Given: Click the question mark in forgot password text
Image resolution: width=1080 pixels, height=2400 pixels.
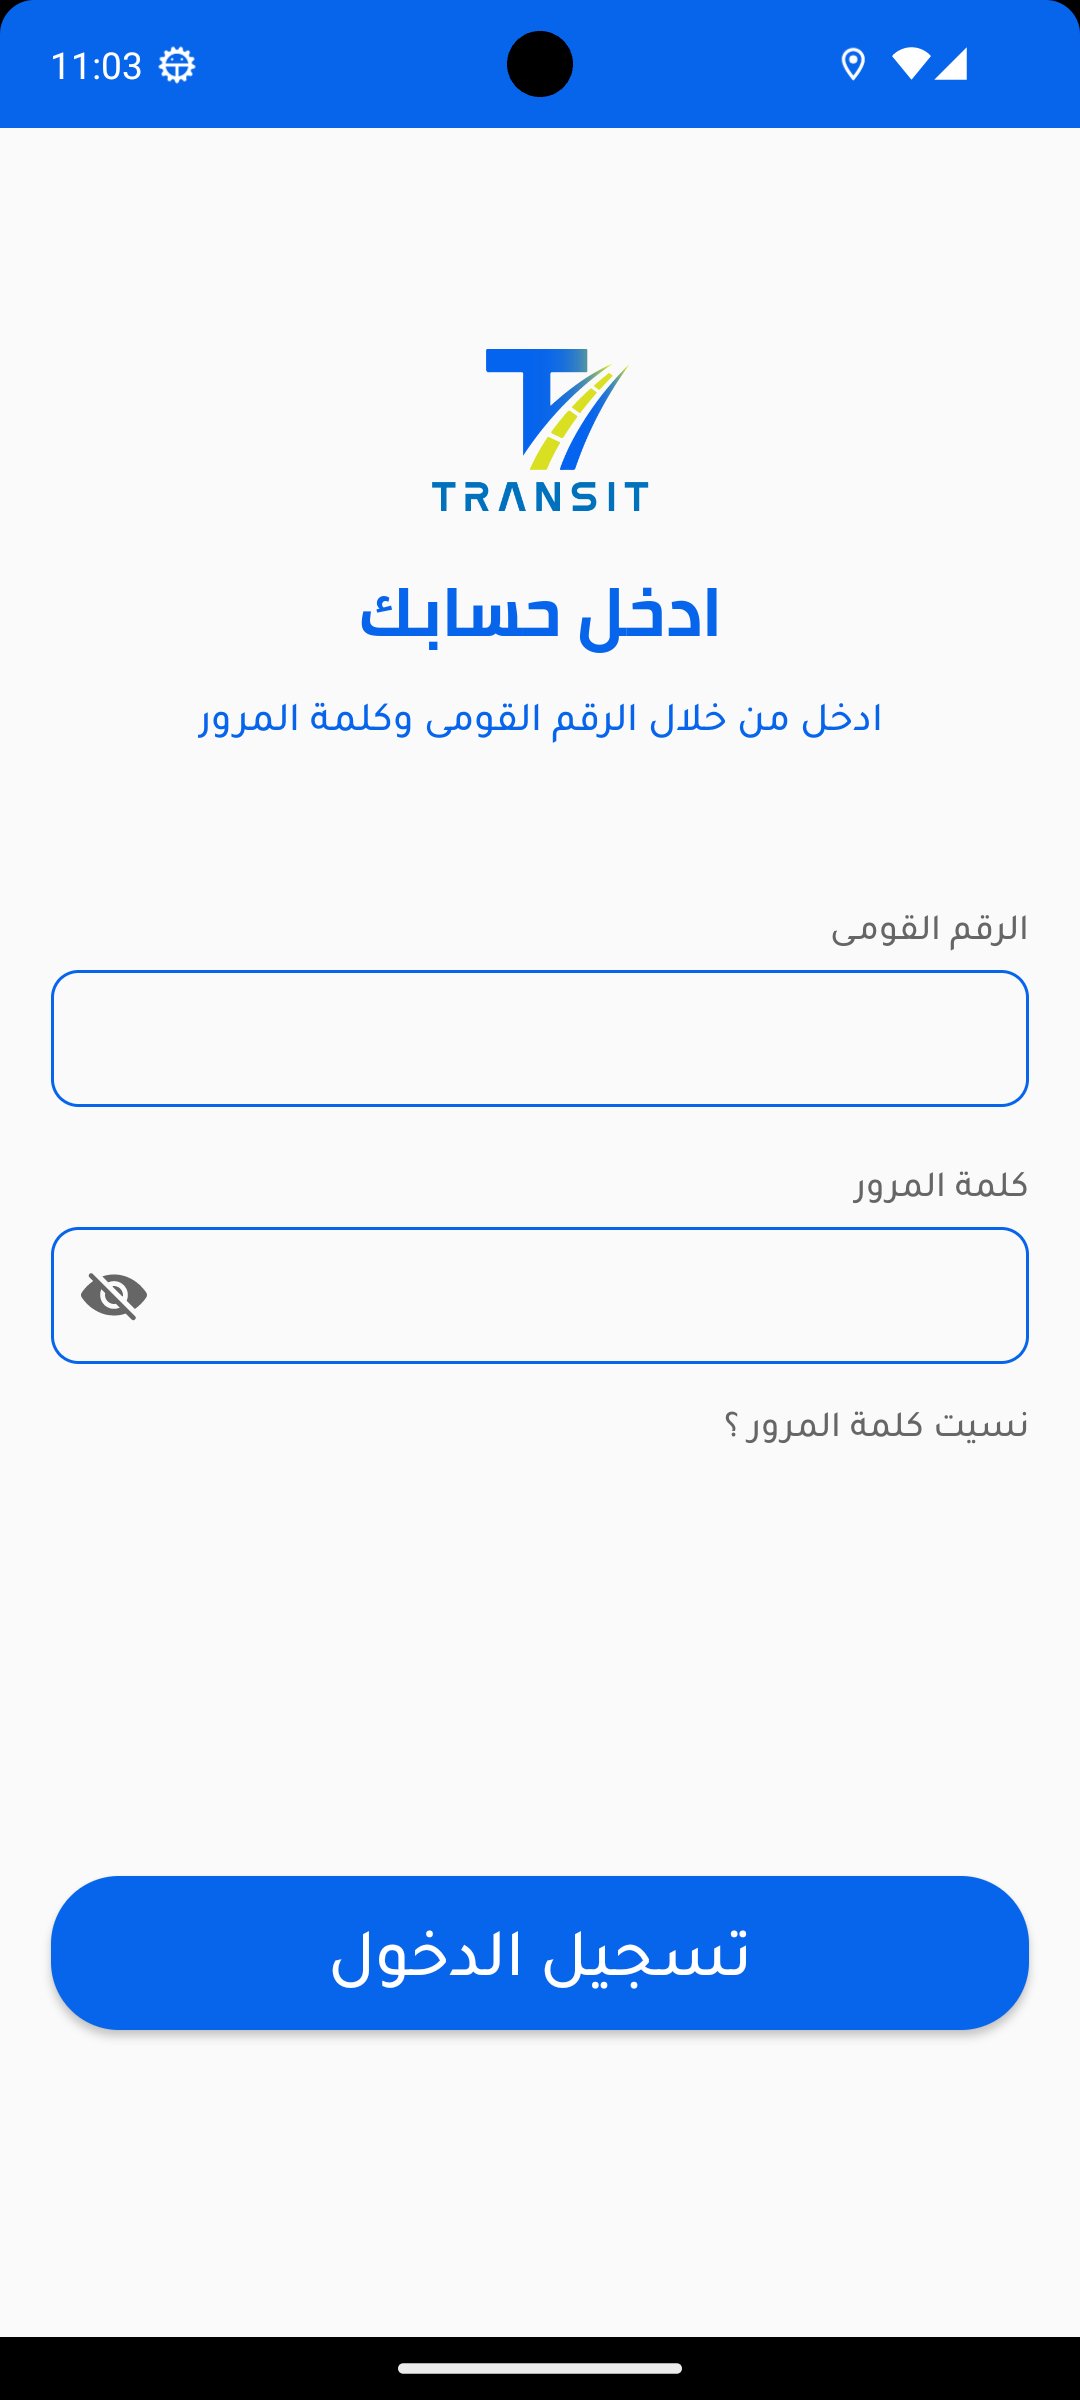Looking at the screenshot, I should tap(731, 1426).
